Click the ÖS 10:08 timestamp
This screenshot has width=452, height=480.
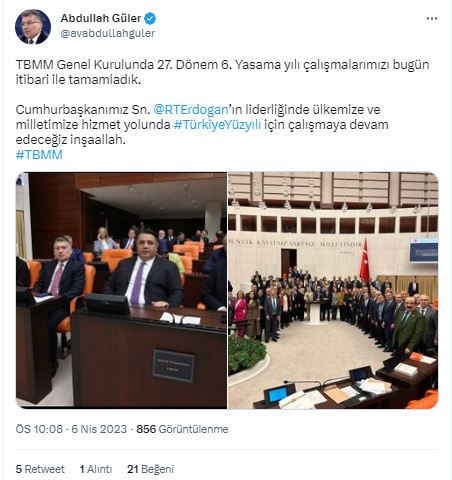point(39,429)
